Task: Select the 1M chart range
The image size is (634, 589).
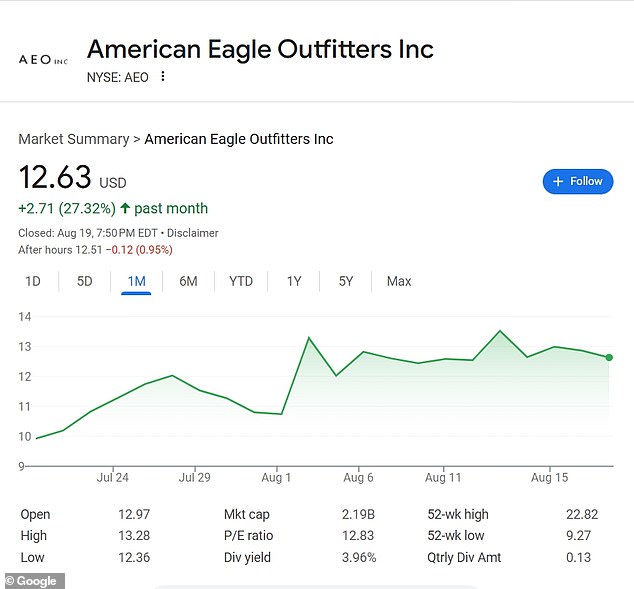Action: (x=136, y=282)
